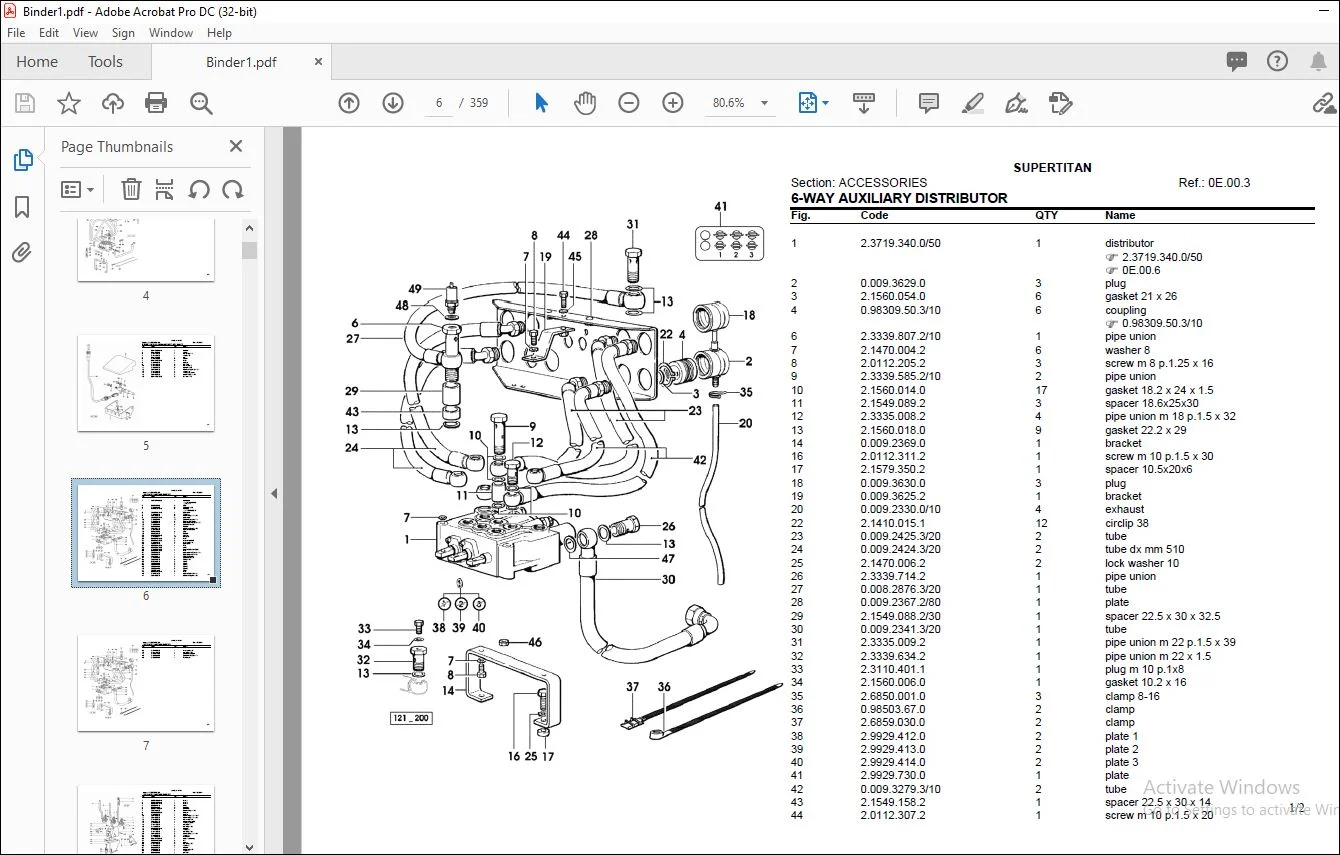
Task: Select the page 6 thumbnail
Action: click(x=146, y=533)
